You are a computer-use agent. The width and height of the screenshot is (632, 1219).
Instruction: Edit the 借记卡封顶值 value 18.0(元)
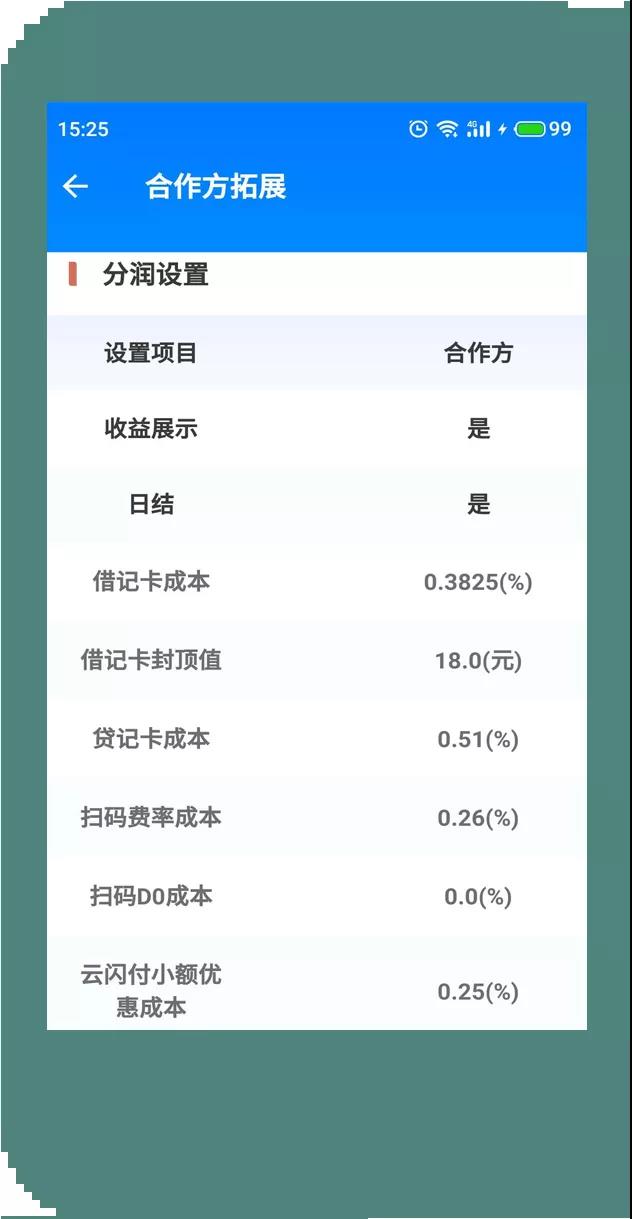(x=478, y=661)
